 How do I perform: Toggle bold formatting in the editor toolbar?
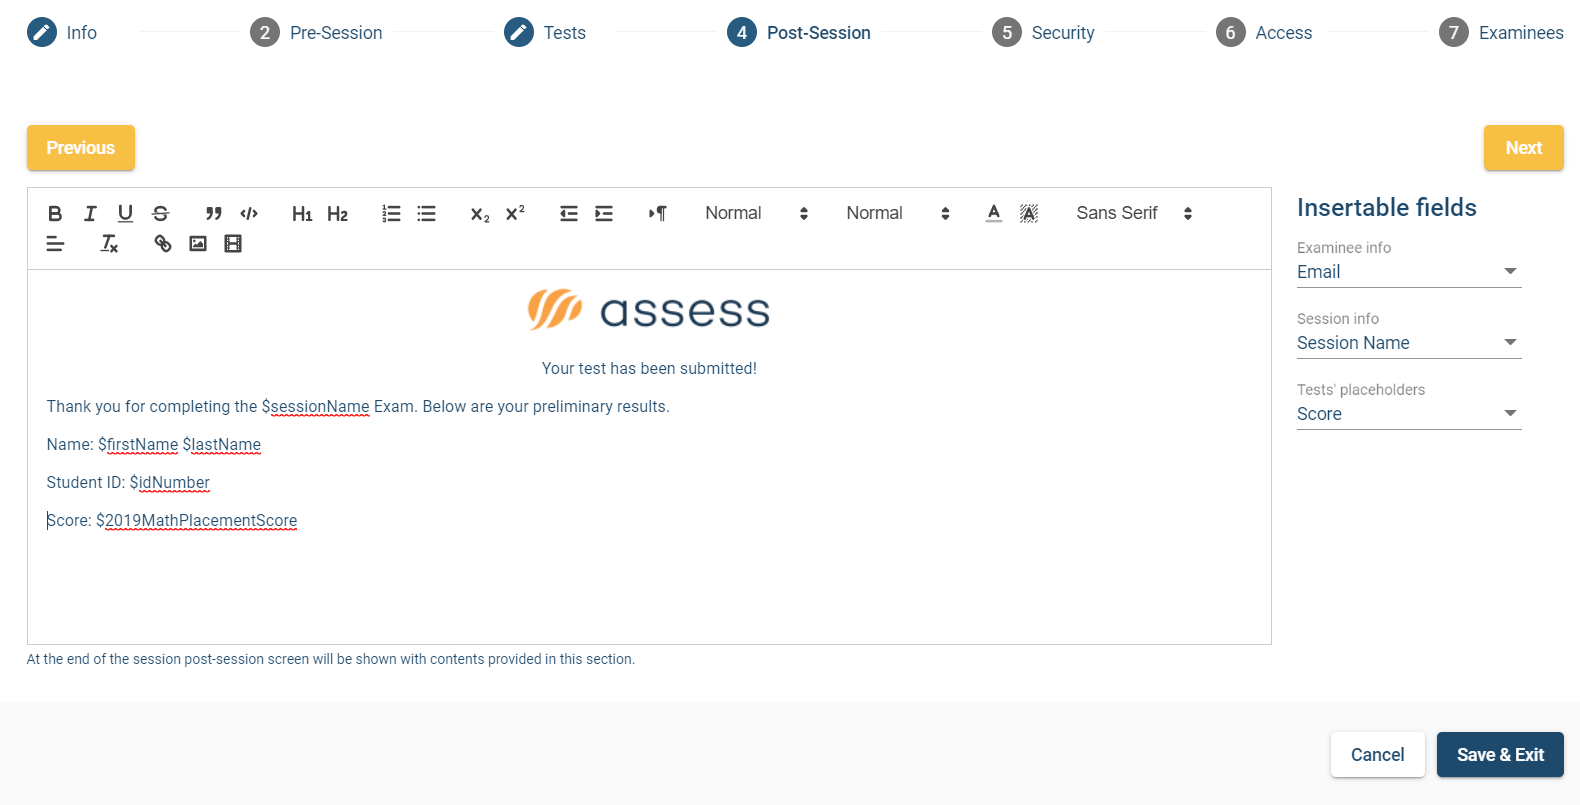[x=55, y=213]
